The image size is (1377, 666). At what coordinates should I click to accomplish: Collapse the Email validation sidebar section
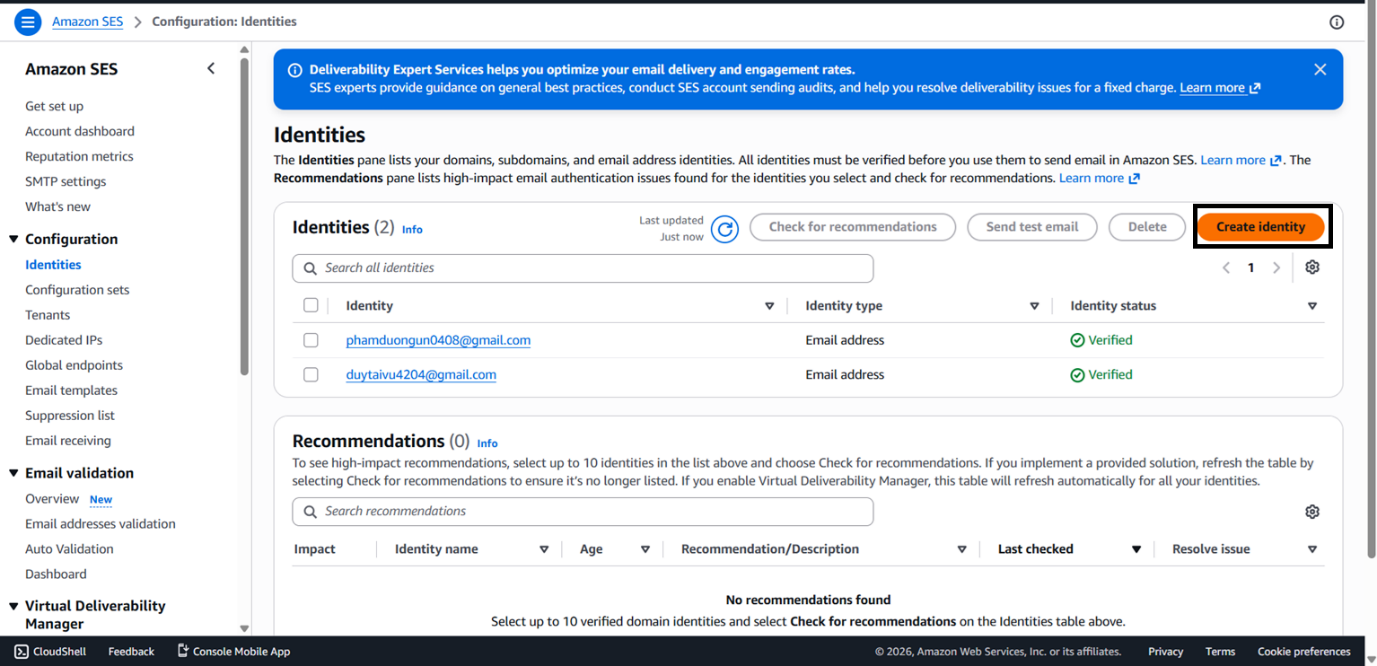point(14,473)
